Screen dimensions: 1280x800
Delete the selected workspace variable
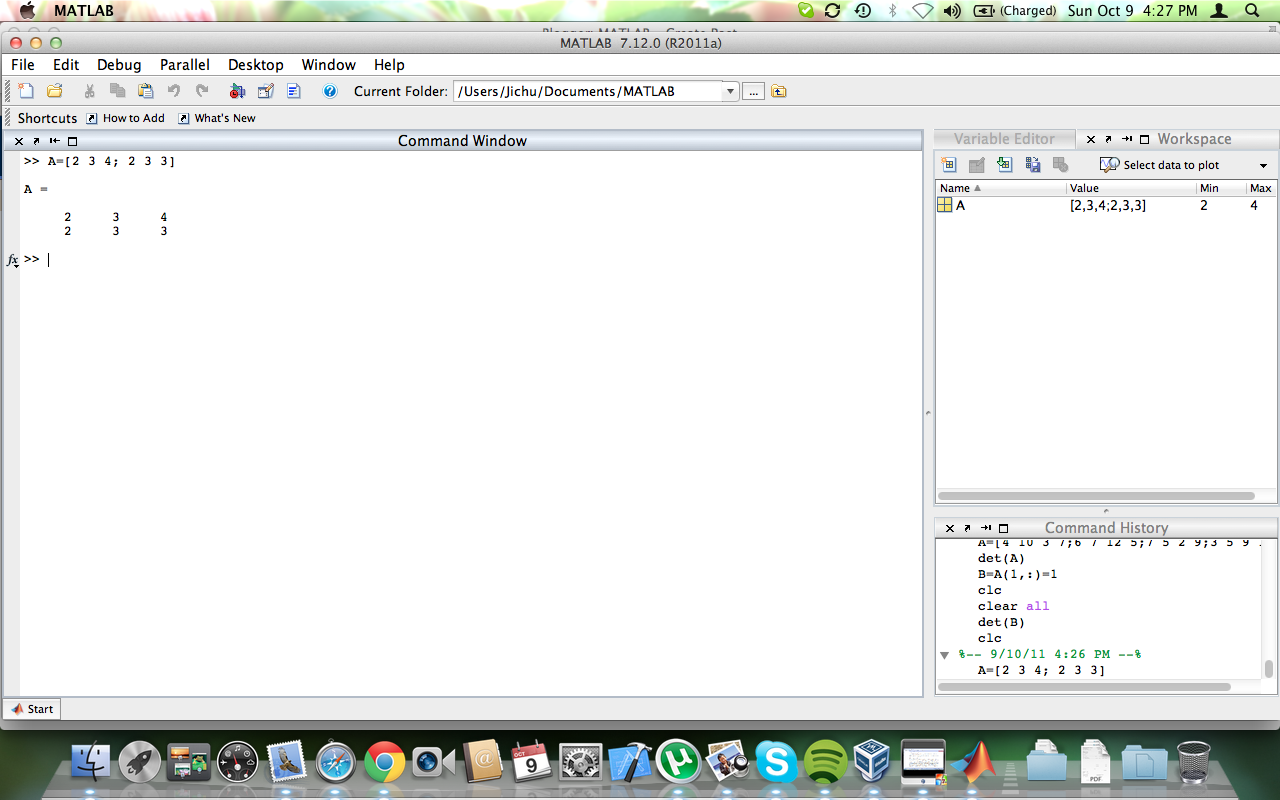pos(1061,165)
